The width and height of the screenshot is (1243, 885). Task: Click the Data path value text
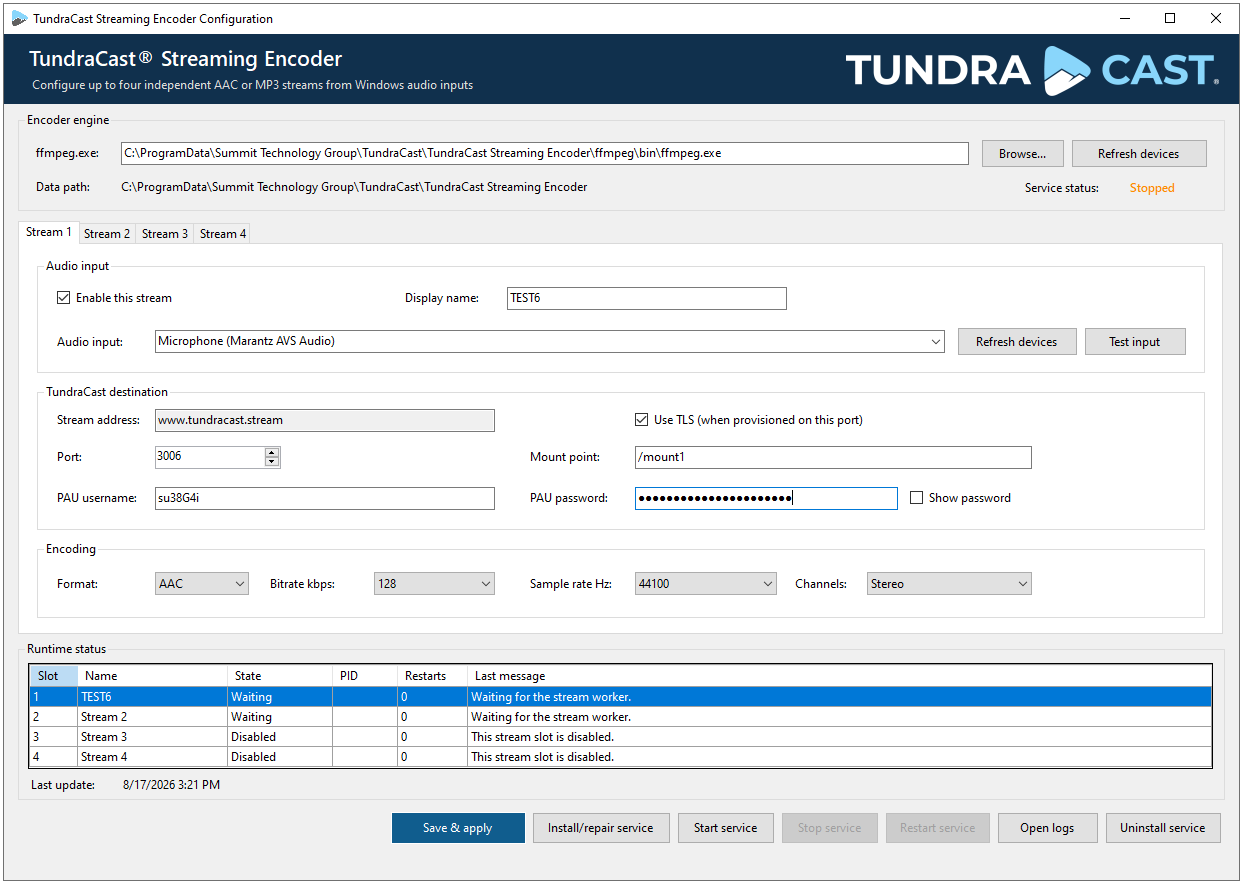[354, 187]
